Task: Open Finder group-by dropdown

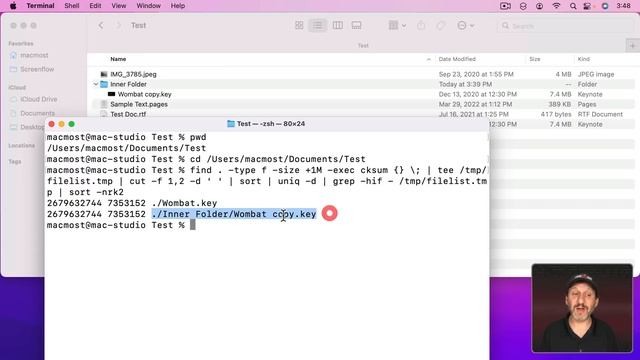Action: click(397, 25)
